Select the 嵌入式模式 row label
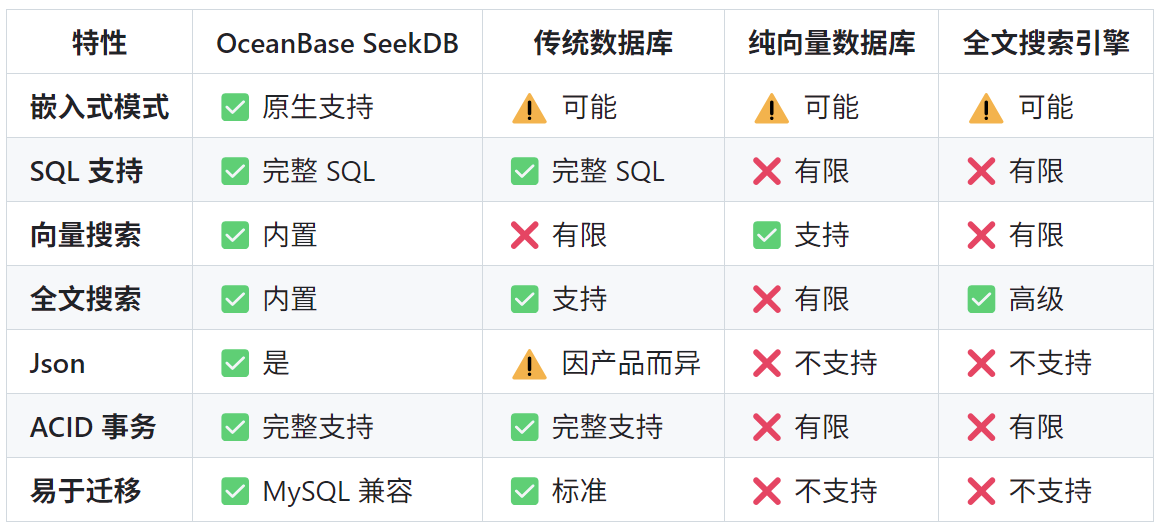The height and width of the screenshot is (529, 1171). (100, 107)
